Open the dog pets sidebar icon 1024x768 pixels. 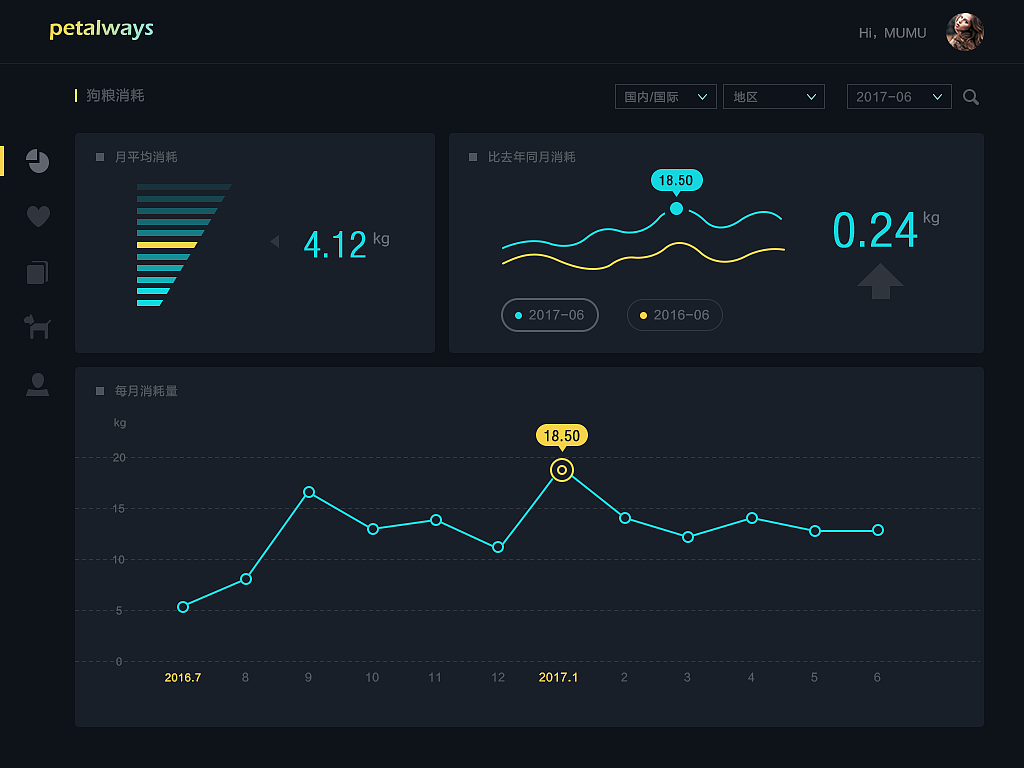click(x=37, y=327)
